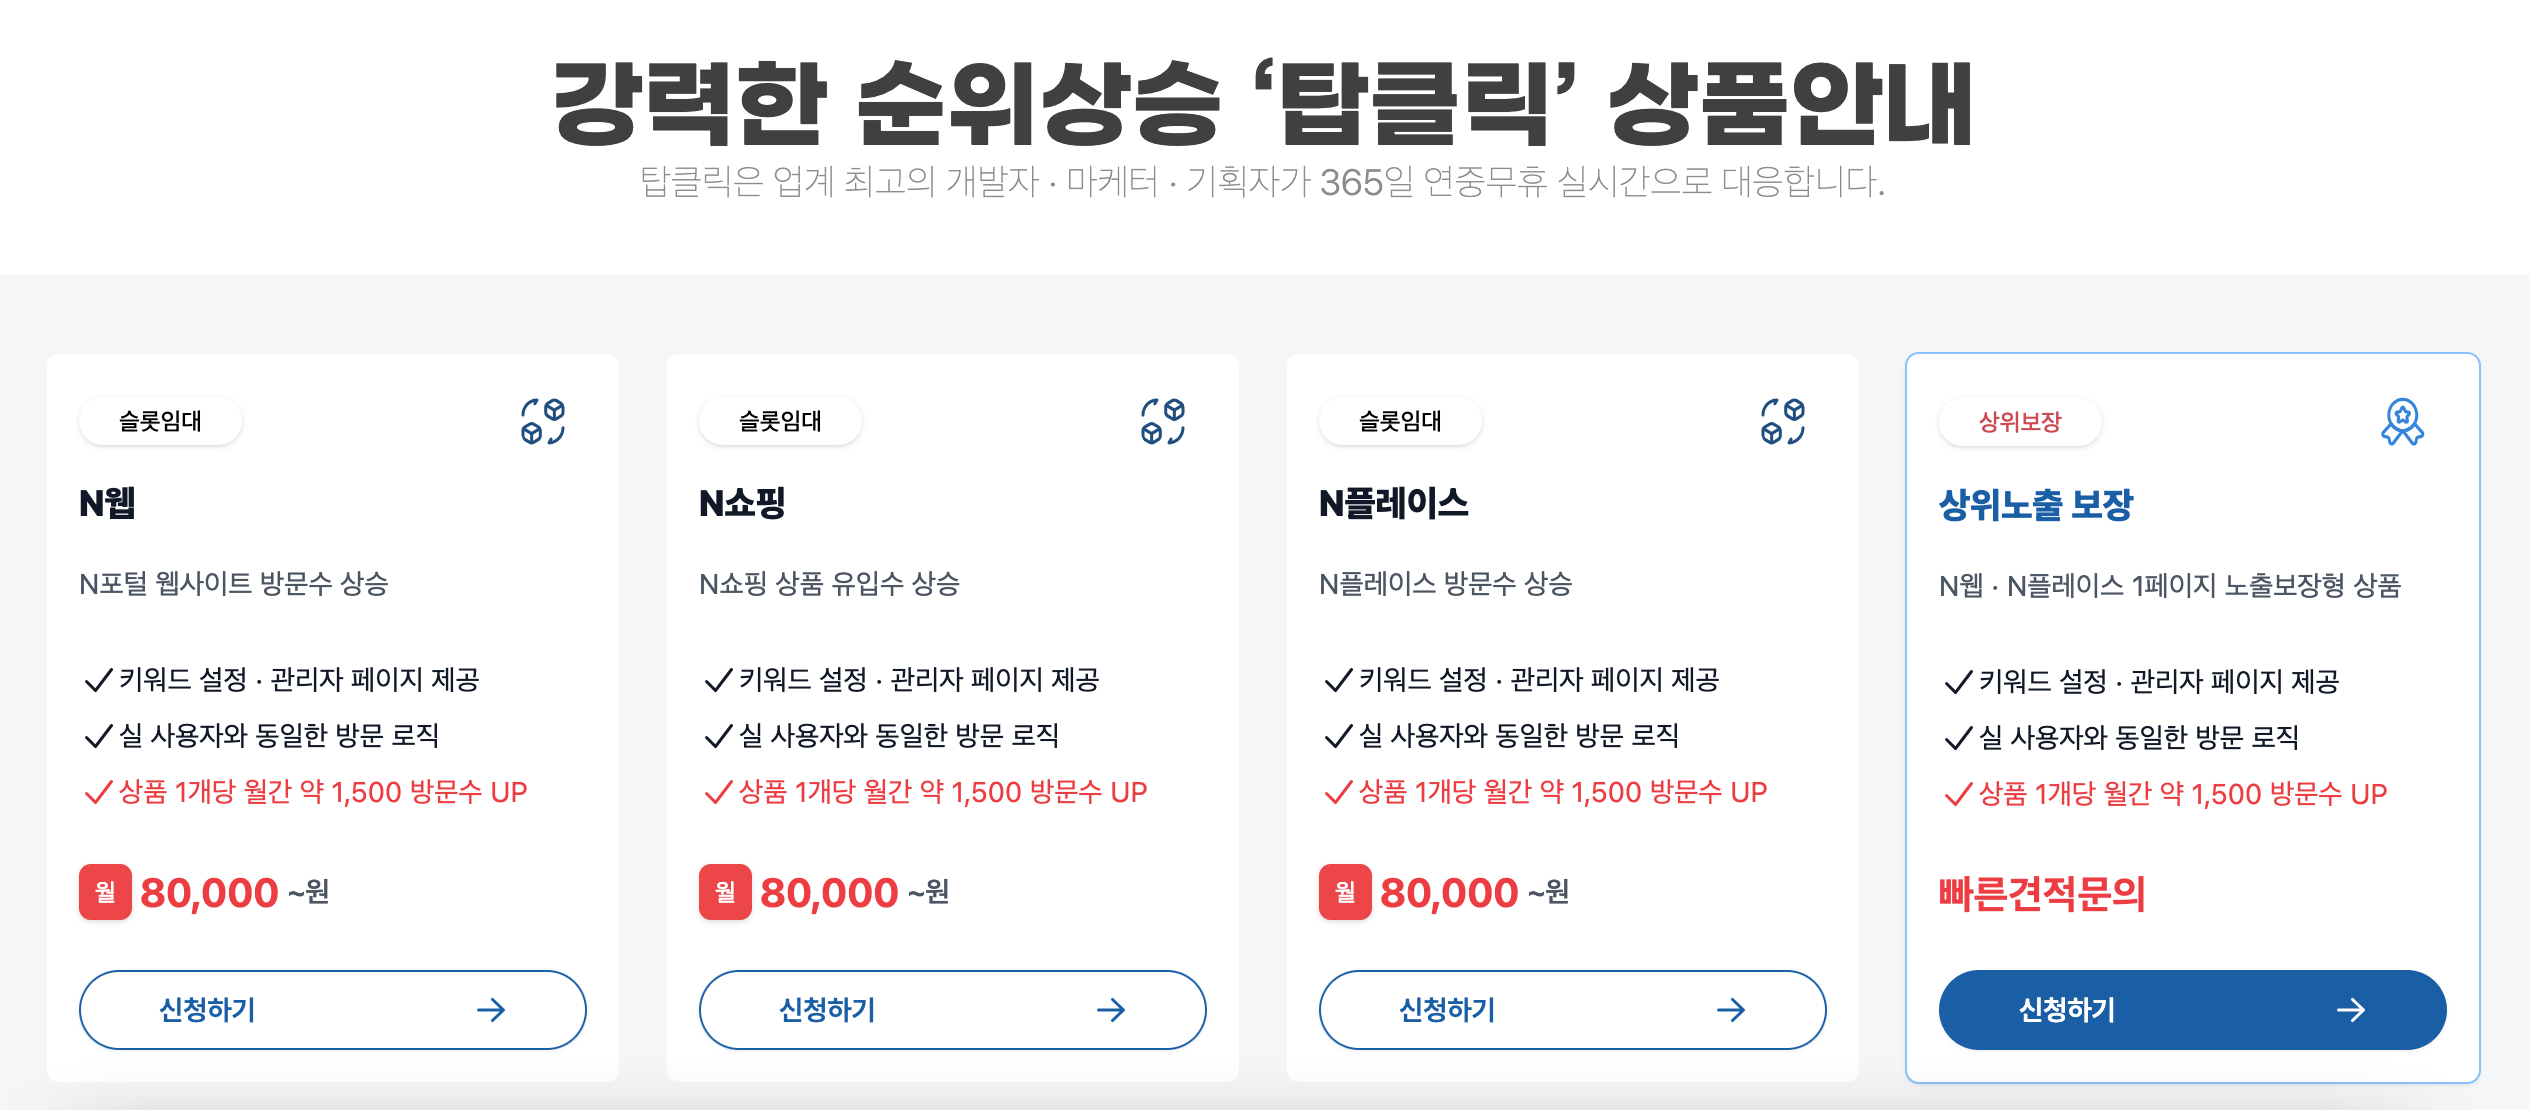Toggle the checkmark for 키워드 설정 on N웹 card
The width and height of the screenshot is (2530, 1110).
point(96,680)
